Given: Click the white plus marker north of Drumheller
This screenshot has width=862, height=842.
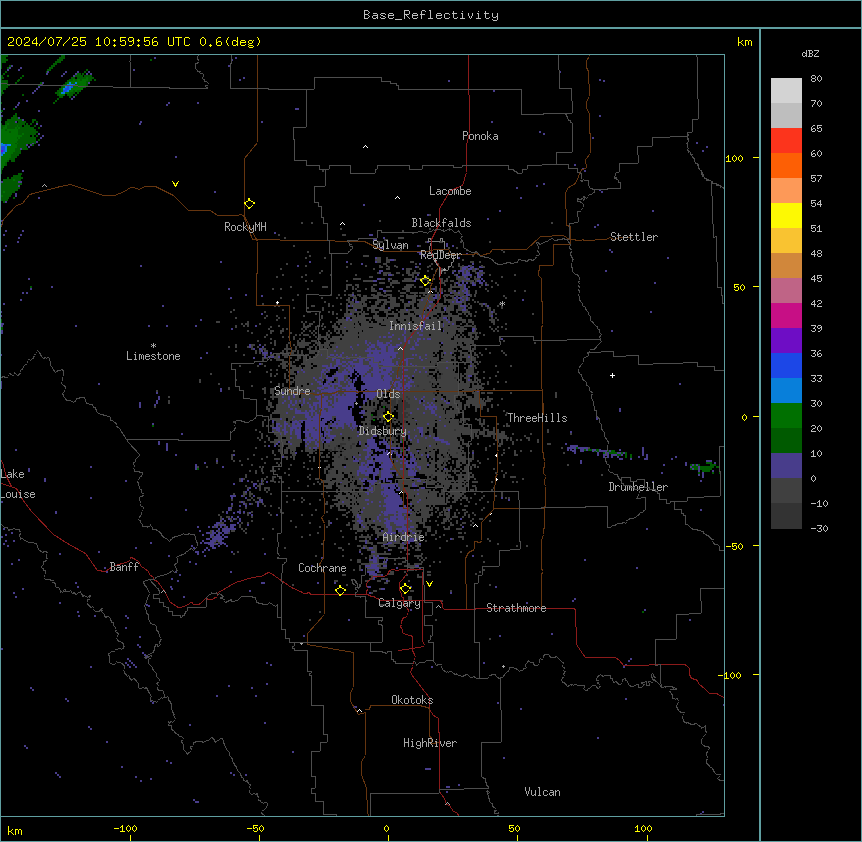Looking at the screenshot, I should pos(612,375).
